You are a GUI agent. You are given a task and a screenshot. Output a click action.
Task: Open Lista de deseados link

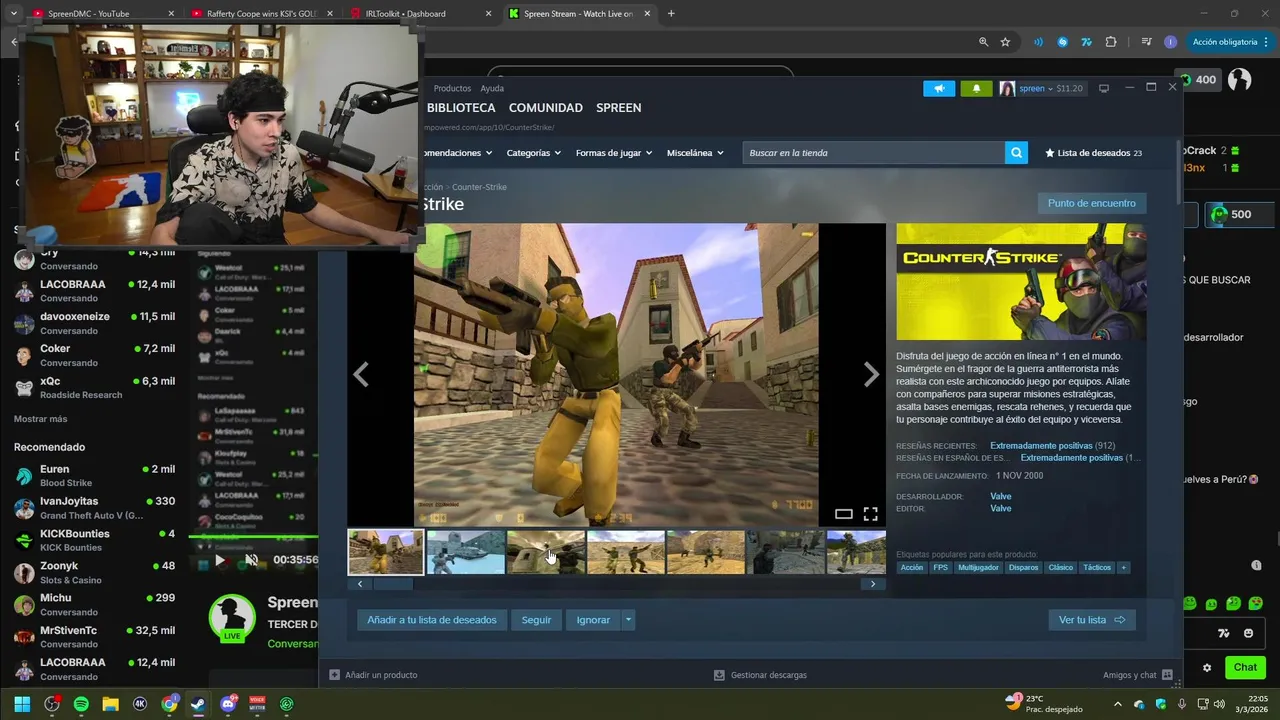pos(1094,153)
